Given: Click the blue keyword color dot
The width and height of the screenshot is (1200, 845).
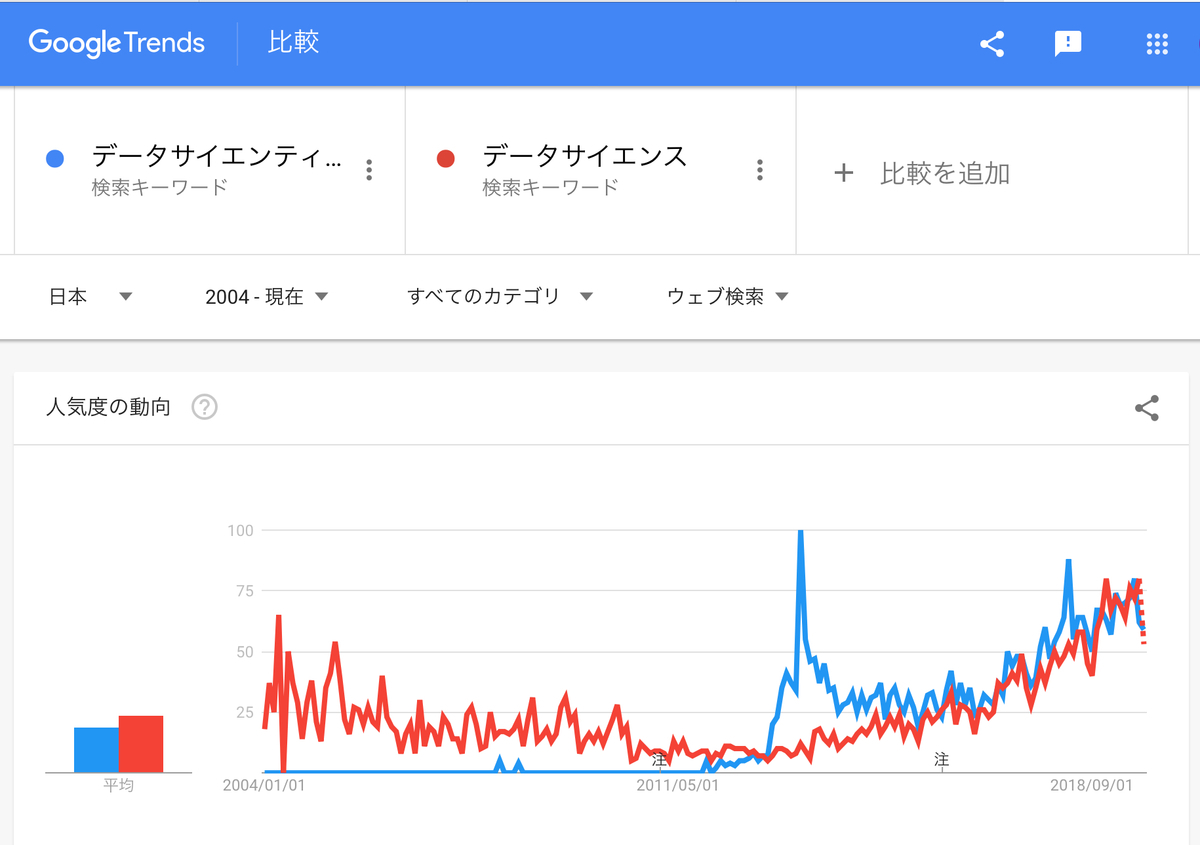Looking at the screenshot, I should (x=55, y=157).
